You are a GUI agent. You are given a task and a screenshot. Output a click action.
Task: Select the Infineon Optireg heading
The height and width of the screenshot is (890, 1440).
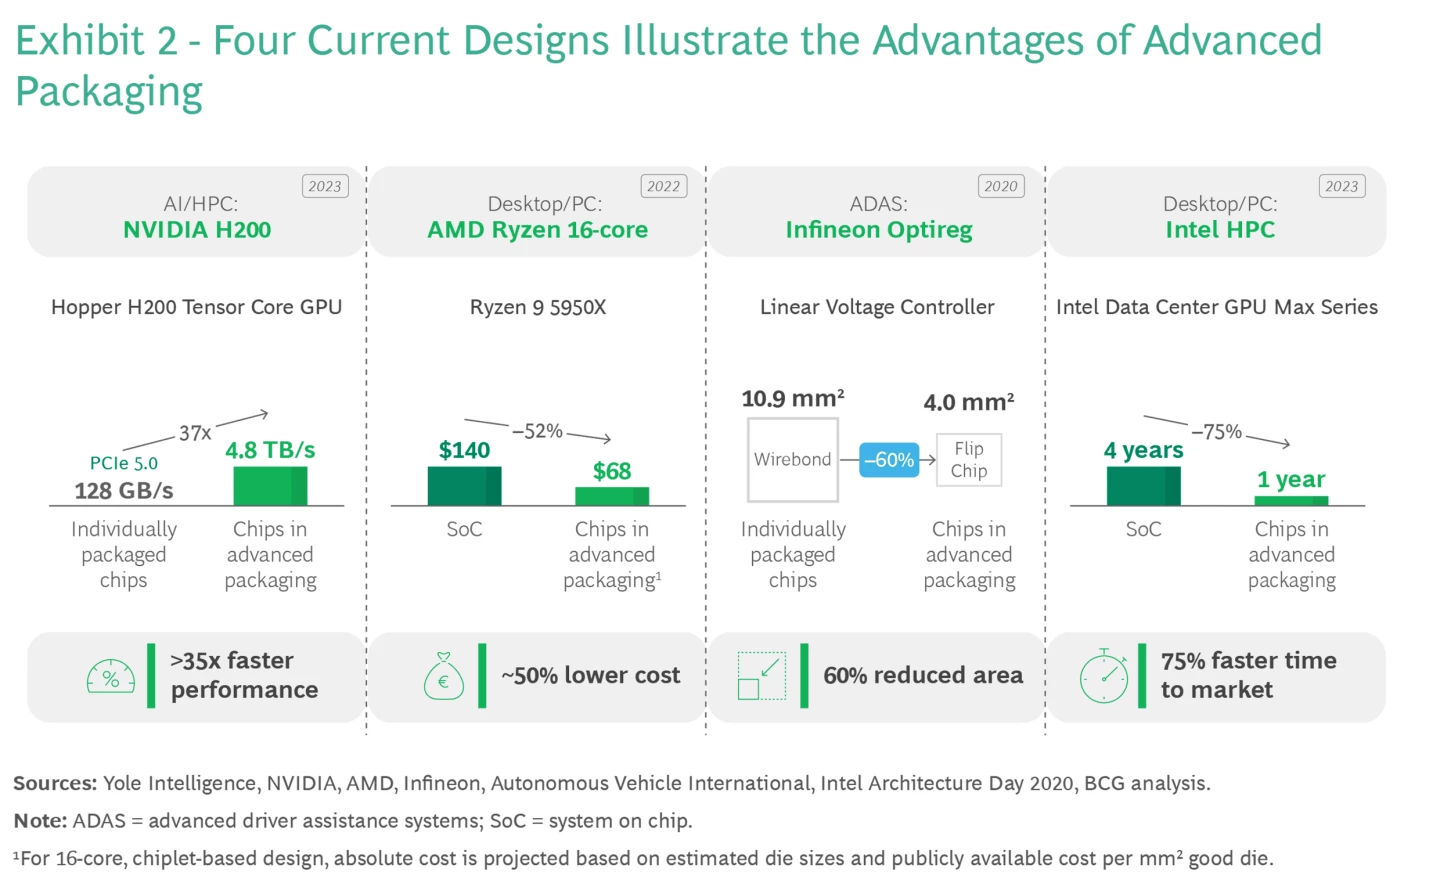[879, 231]
